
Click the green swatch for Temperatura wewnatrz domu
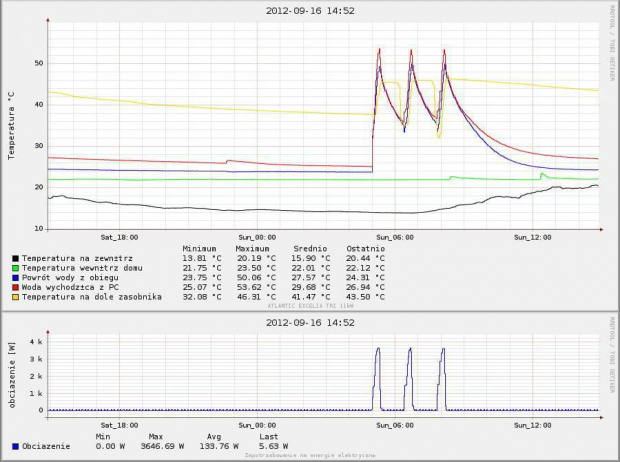tap(15, 268)
